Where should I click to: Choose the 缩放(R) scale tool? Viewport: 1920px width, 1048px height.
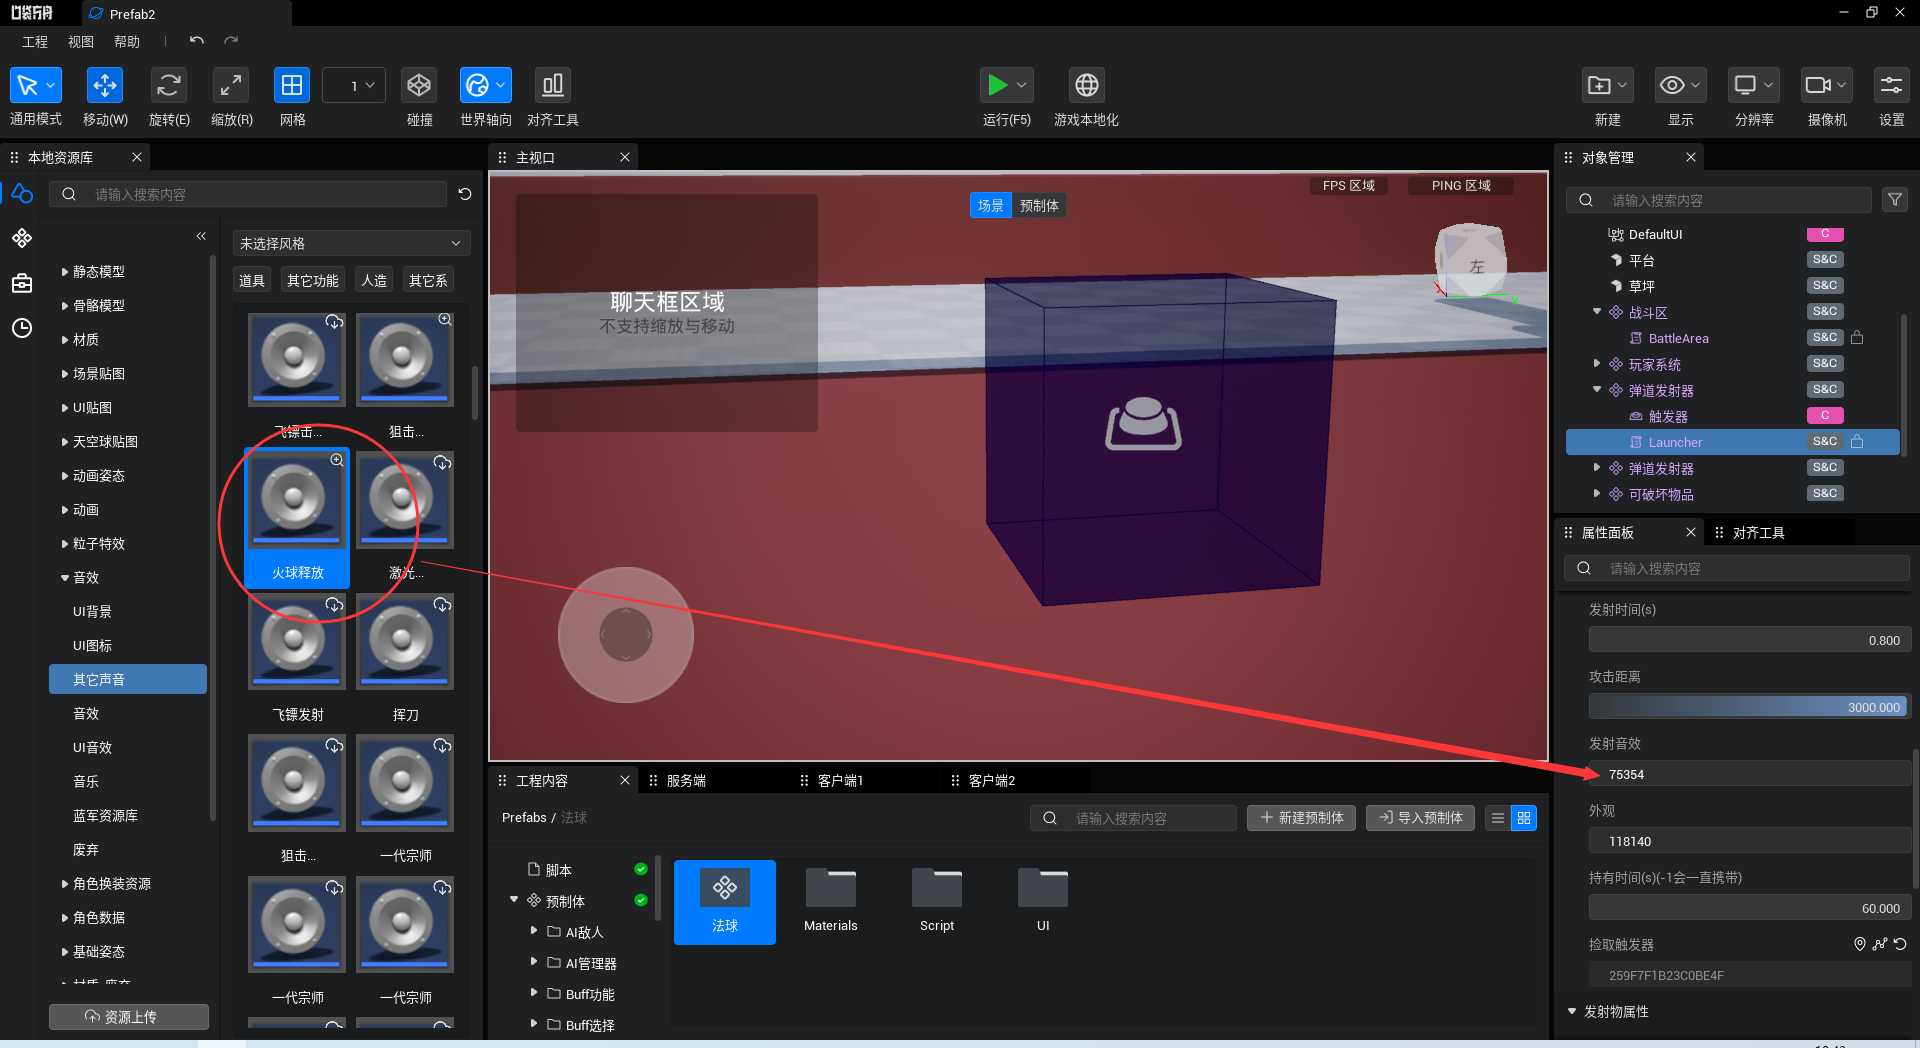click(231, 86)
